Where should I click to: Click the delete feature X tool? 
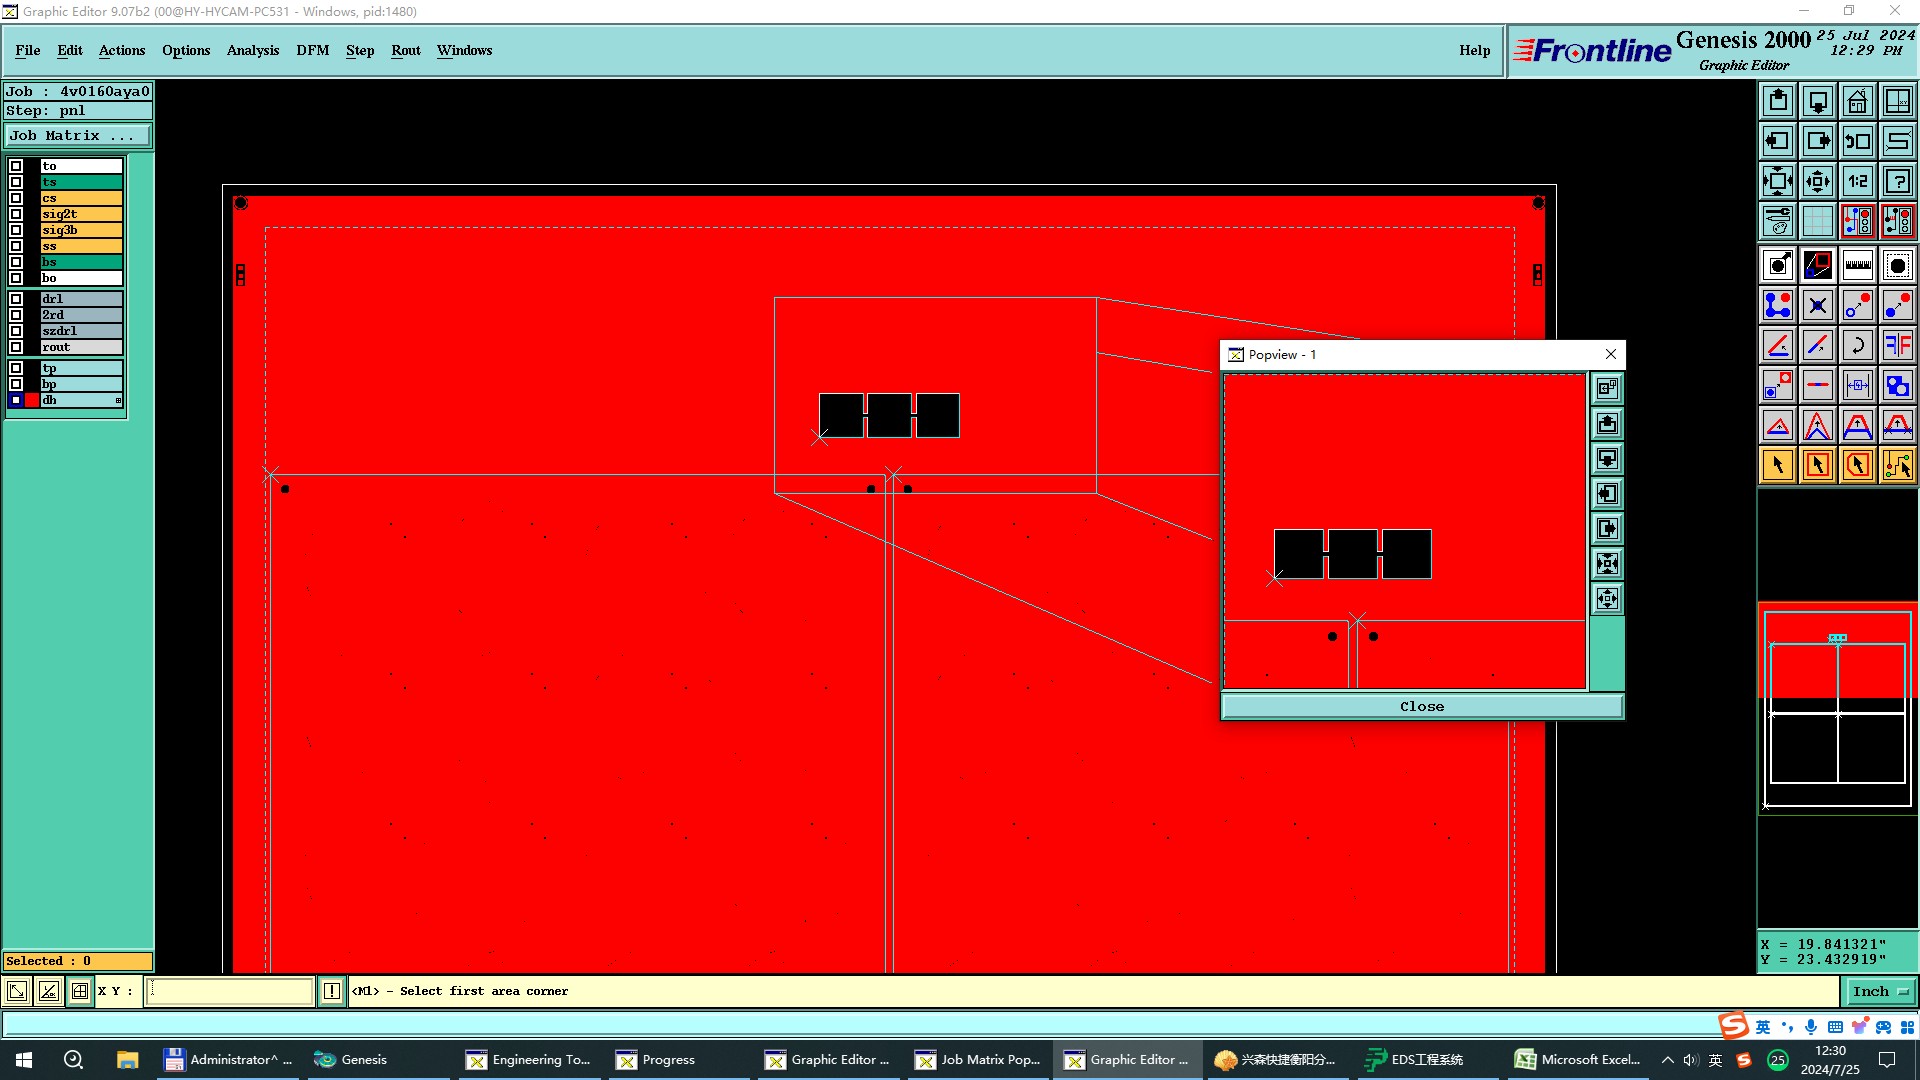pos(1817,305)
